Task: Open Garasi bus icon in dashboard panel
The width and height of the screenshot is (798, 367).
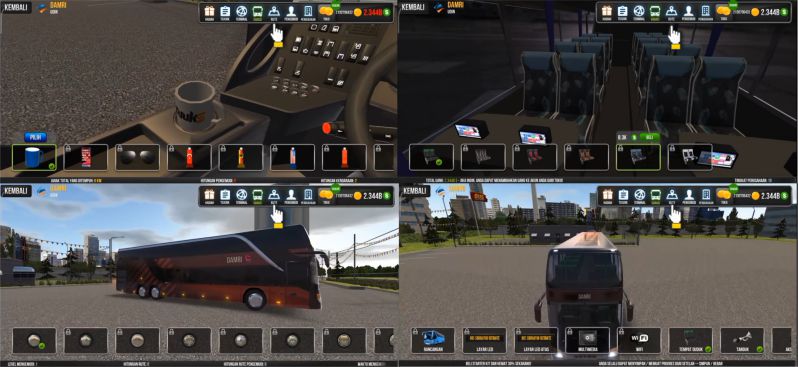Action: coord(258,12)
